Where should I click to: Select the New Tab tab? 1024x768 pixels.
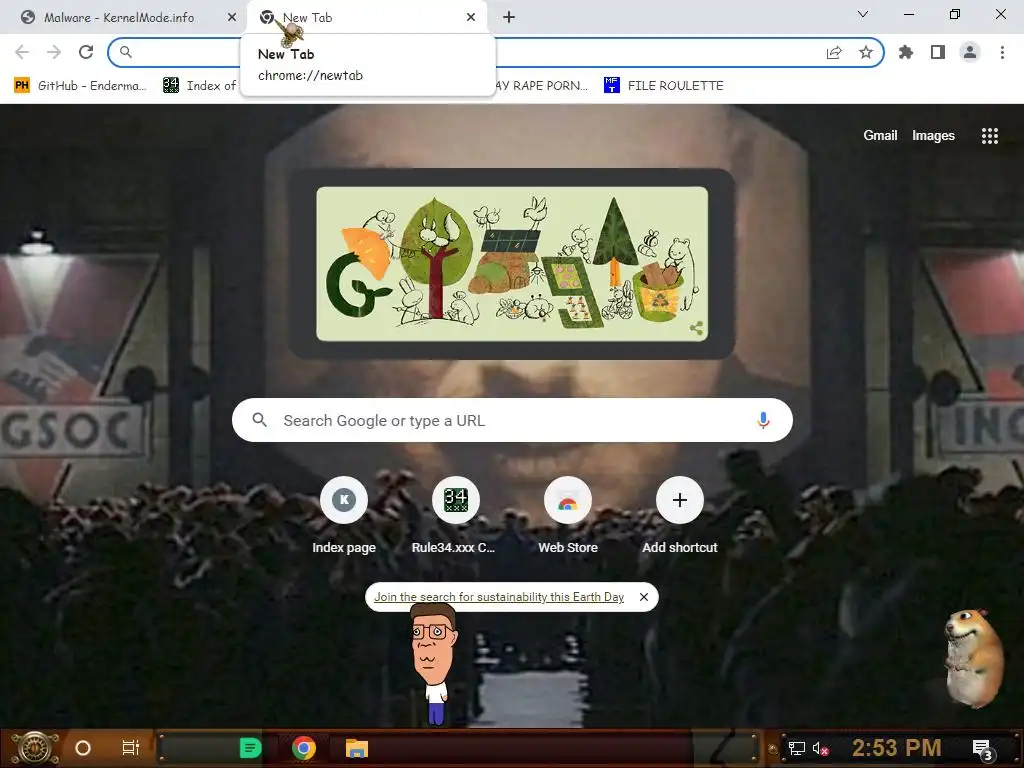[x=368, y=18]
